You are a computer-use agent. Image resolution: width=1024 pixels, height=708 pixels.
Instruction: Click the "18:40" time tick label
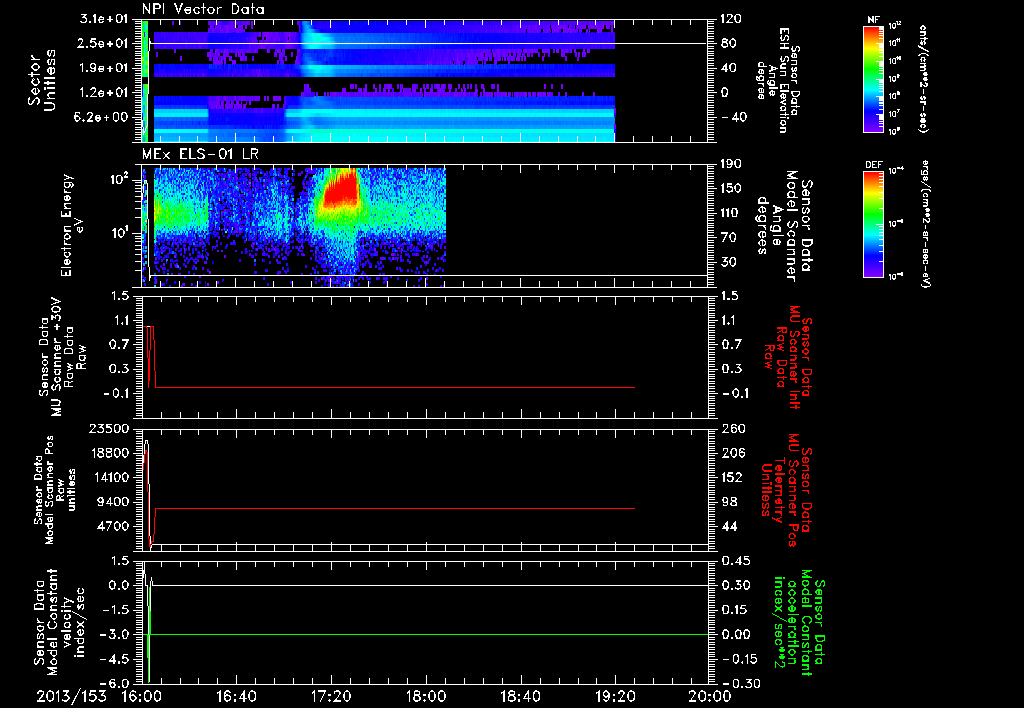click(x=520, y=696)
